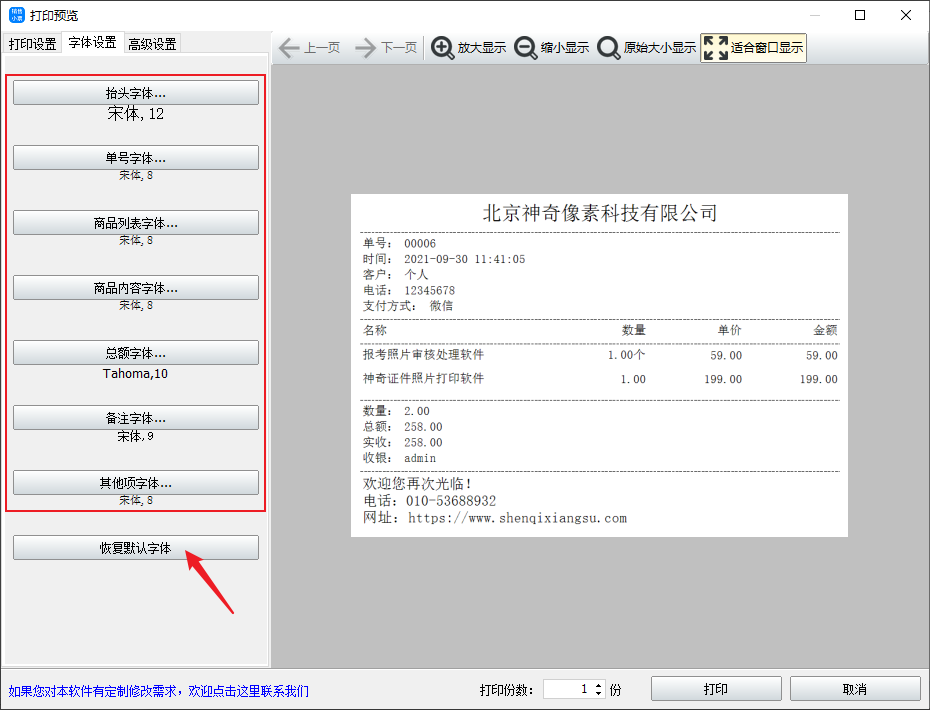Click the 打印 print button

point(716,689)
